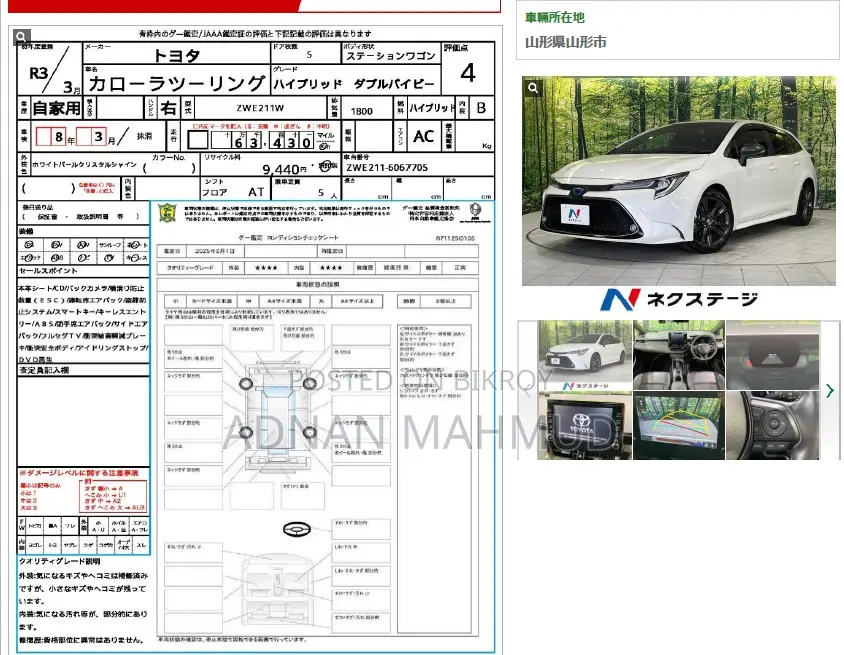This screenshot has height=655, width=844.
Task: Click the steering wheel icon on condition sheet
Action: click(297, 530)
